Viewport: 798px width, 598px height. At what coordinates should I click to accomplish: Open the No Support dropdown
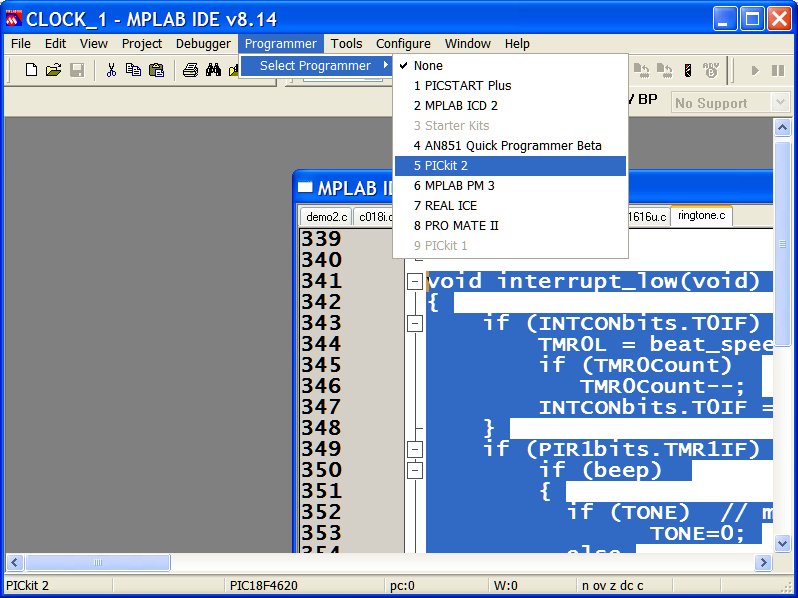point(780,103)
